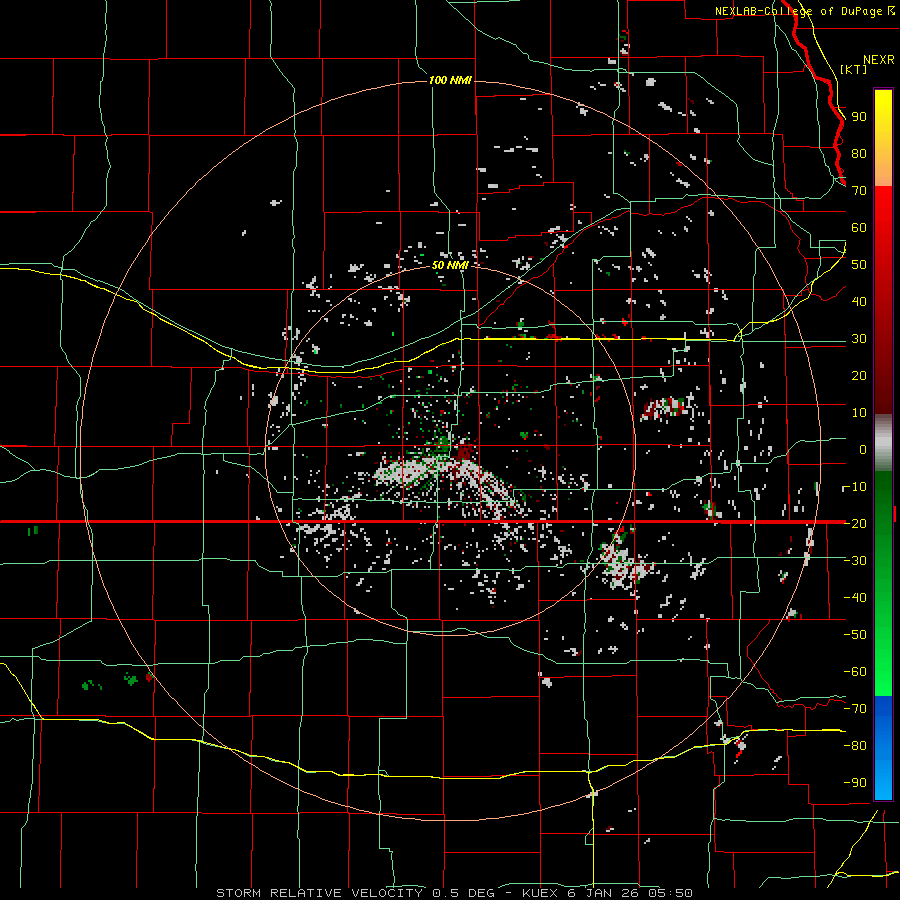
Task: Click the 30 value on the scale
Action: 859,339
